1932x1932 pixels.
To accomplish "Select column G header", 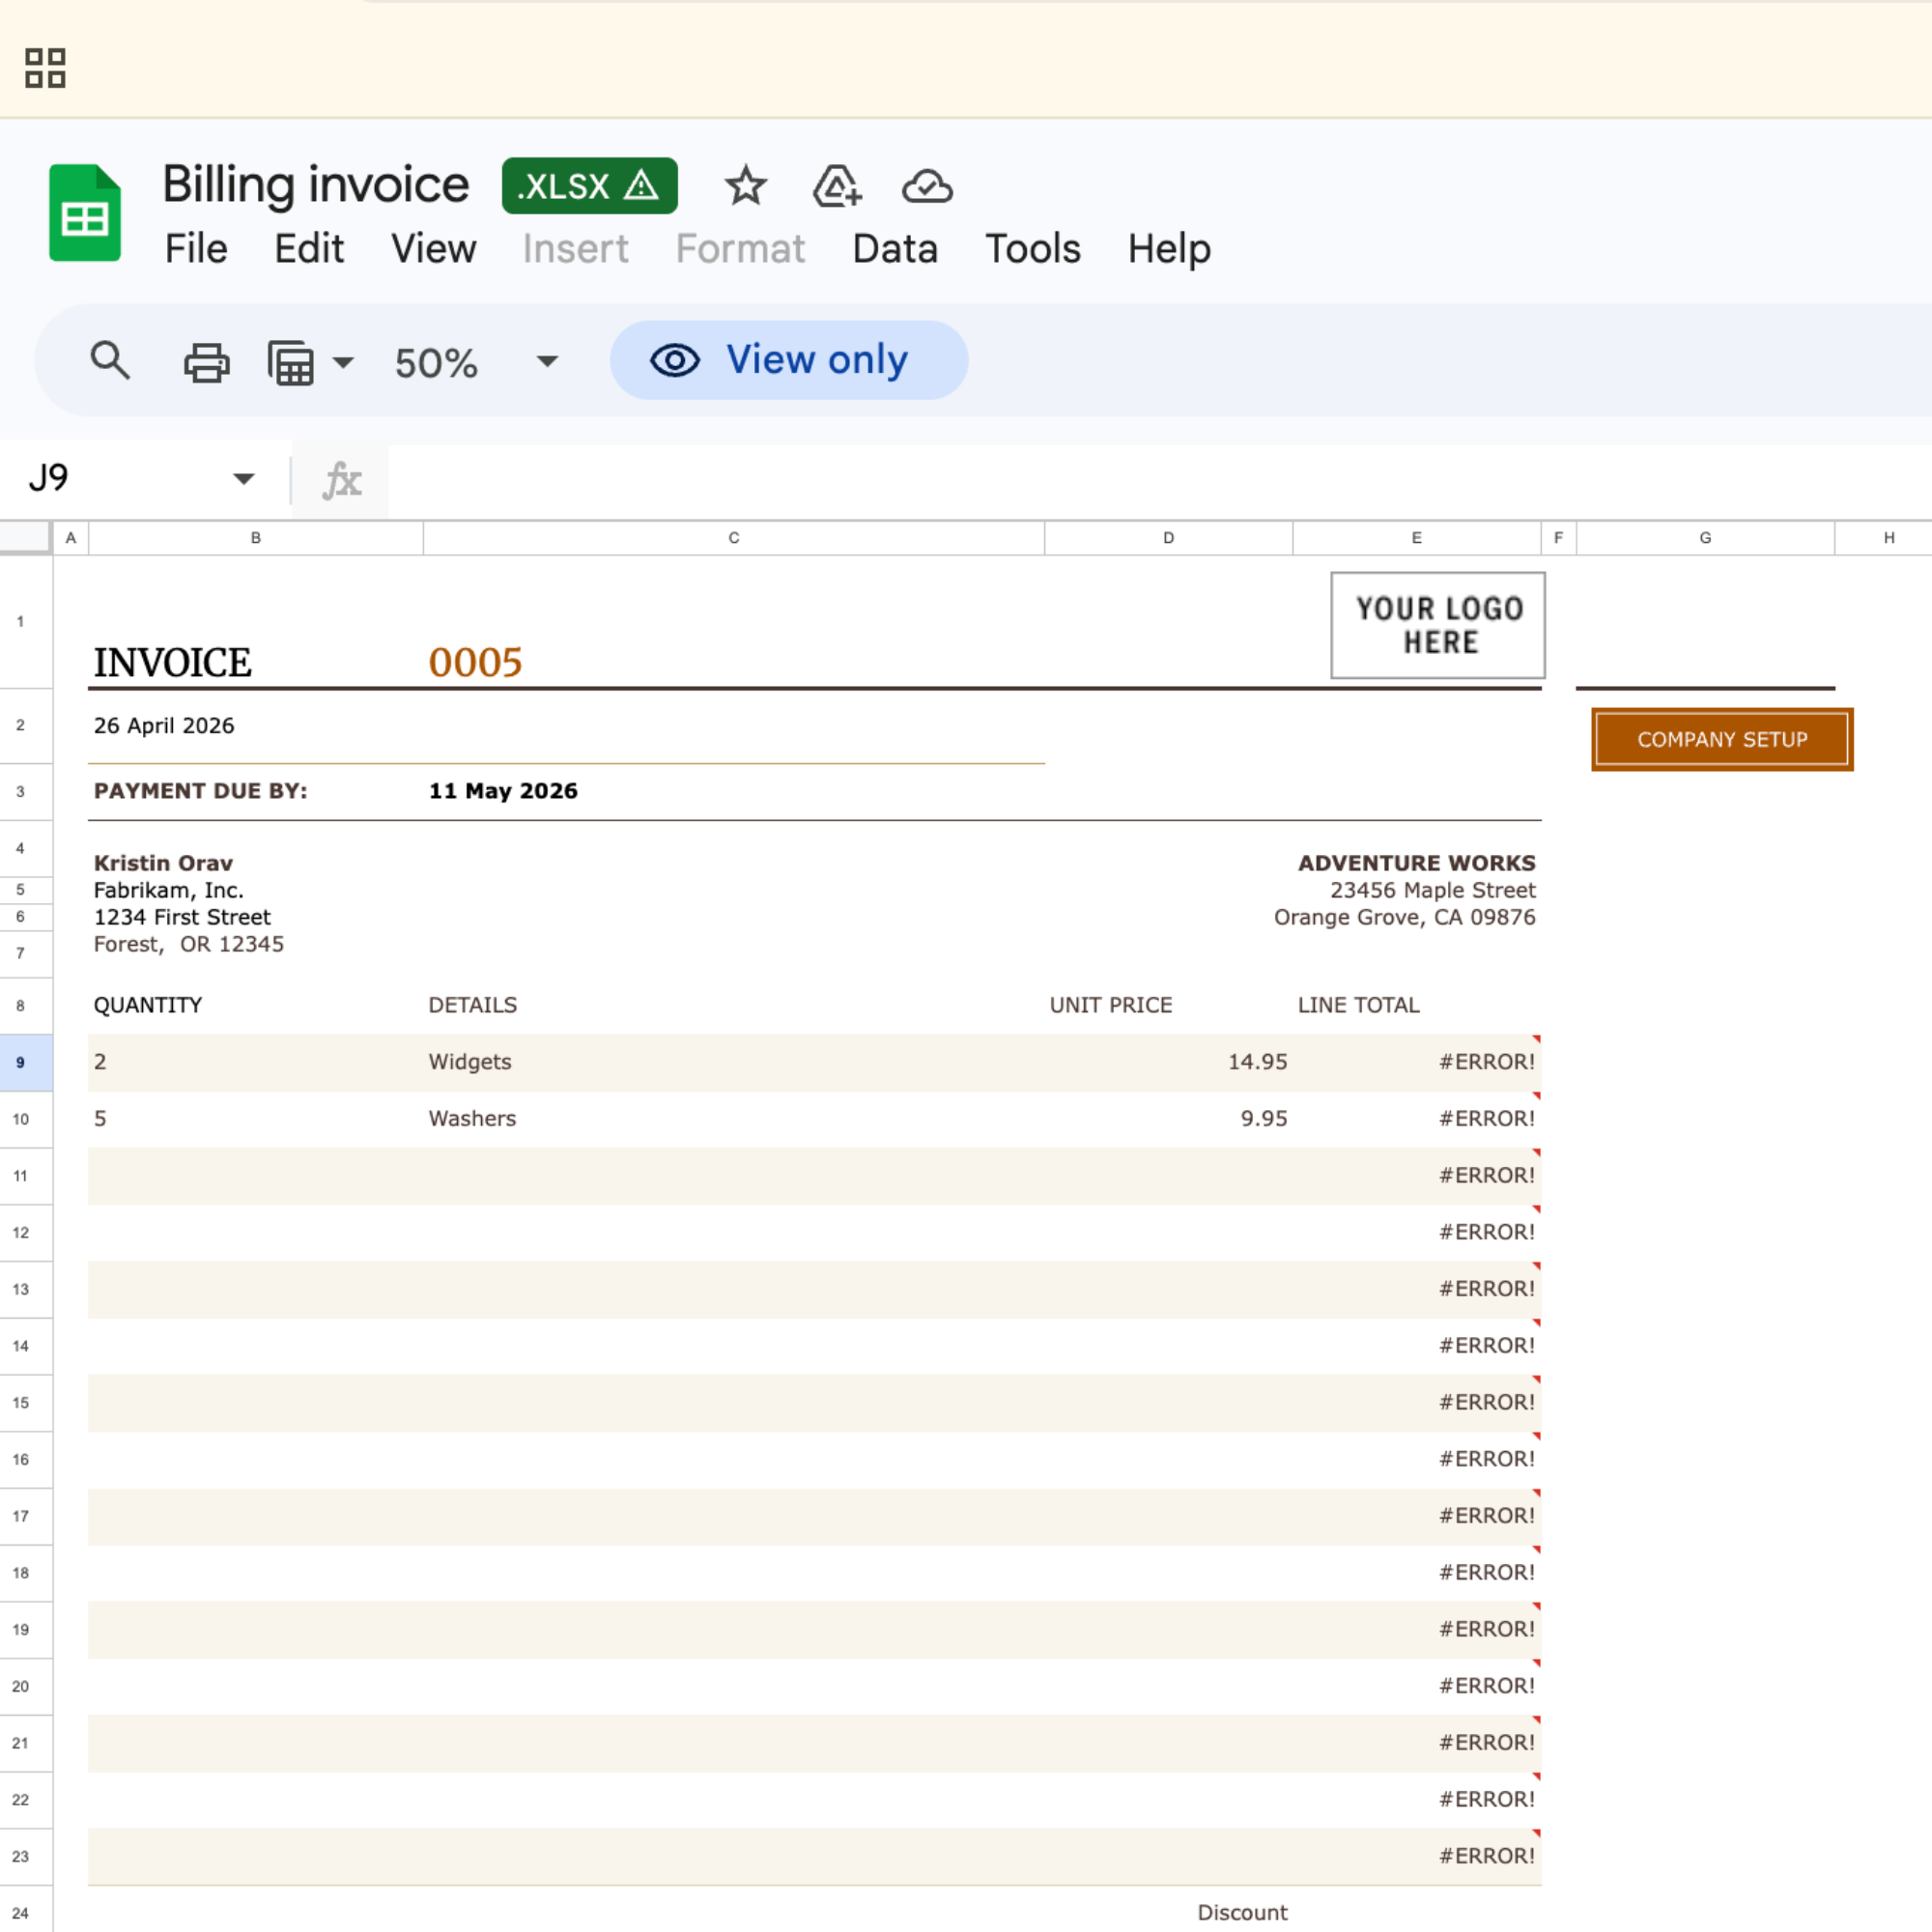I will coord(1705,538).
